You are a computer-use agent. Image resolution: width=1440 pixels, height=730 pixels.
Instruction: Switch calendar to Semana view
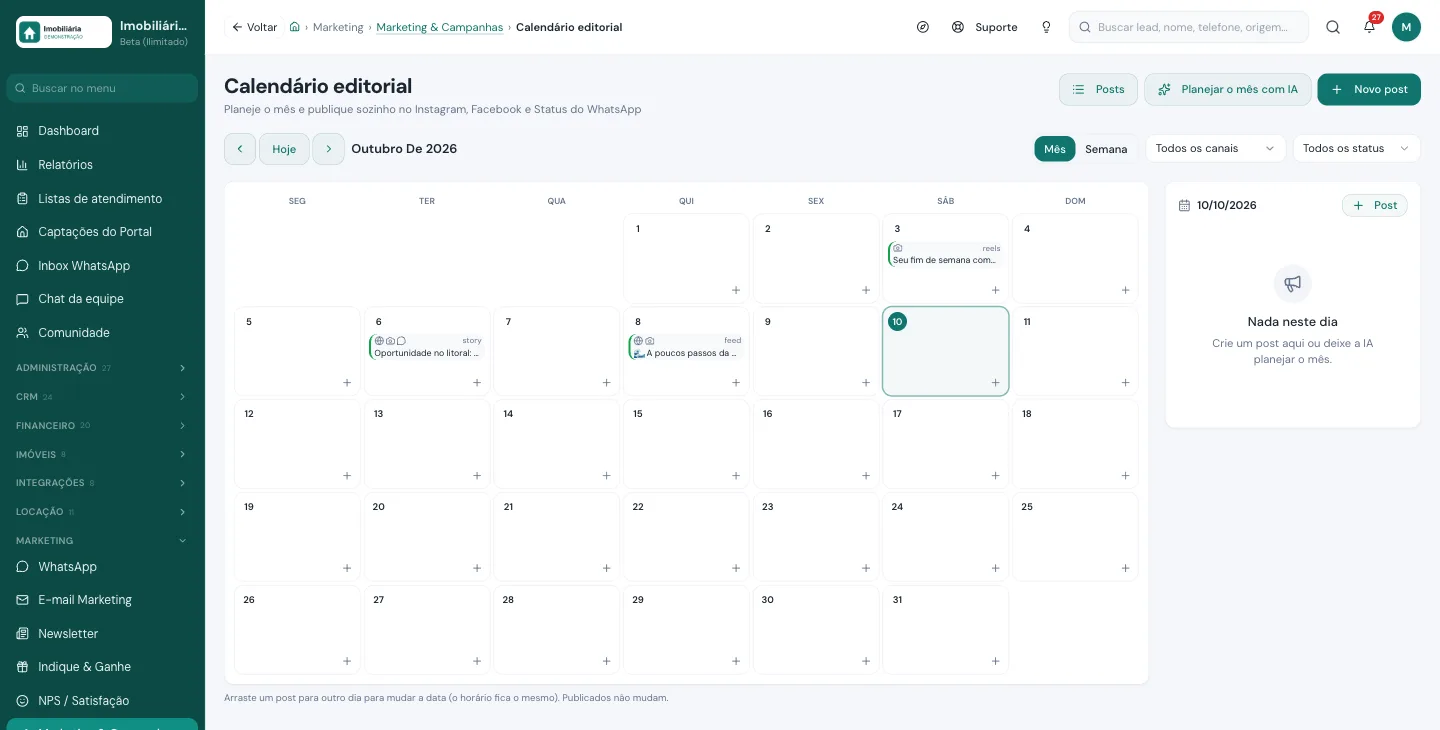point(1106,149)
